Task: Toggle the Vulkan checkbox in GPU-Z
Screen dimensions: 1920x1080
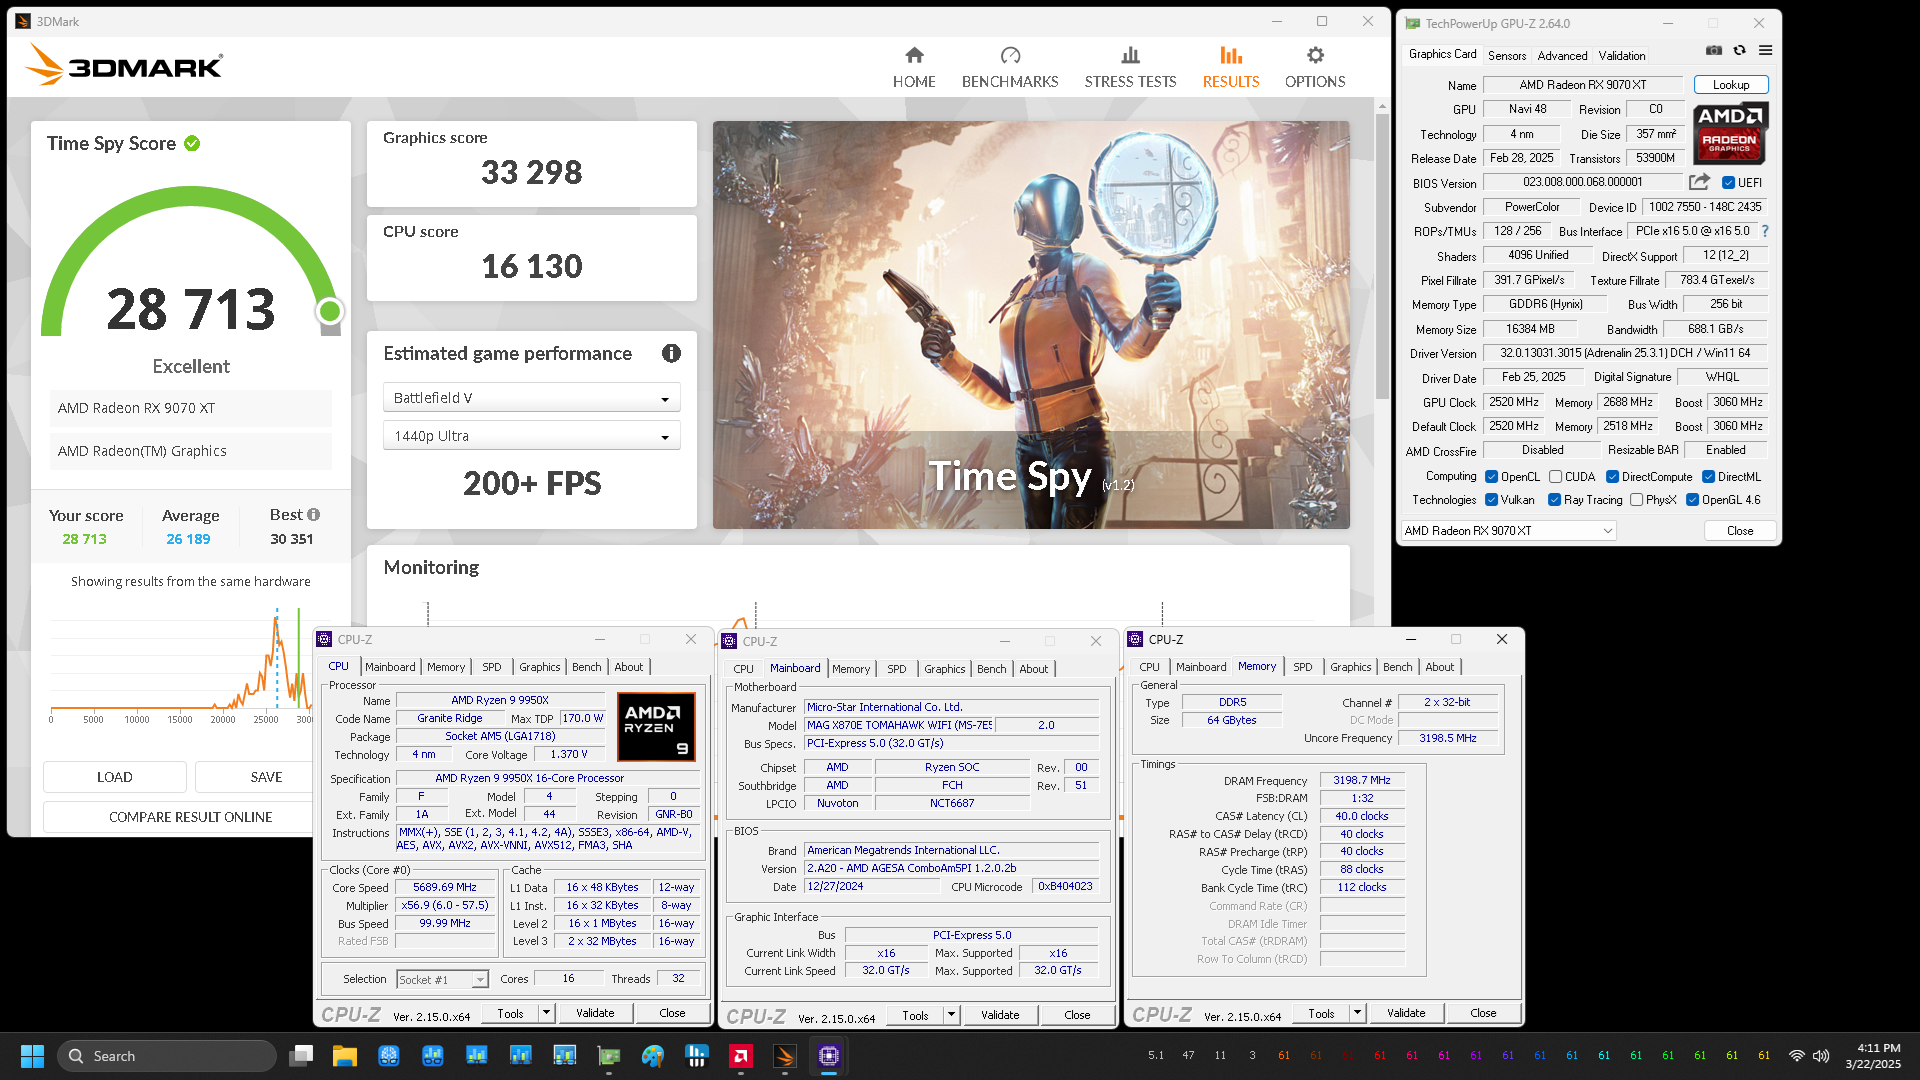Action: click(x=1491, y=500)
